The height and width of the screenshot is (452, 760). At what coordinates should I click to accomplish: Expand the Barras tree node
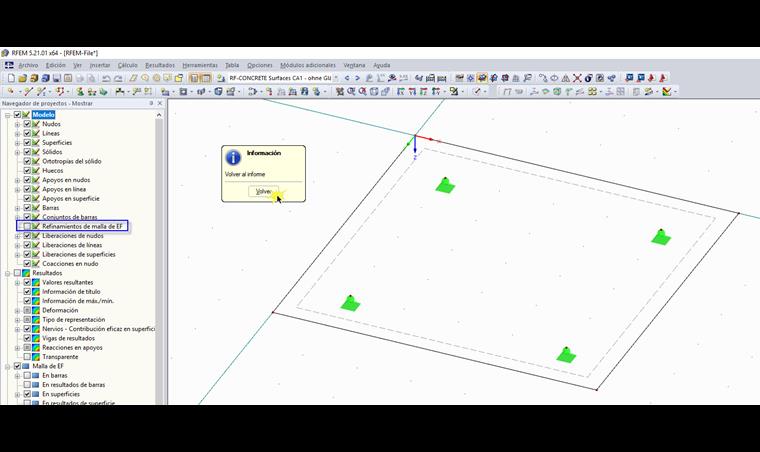point(17,208)
